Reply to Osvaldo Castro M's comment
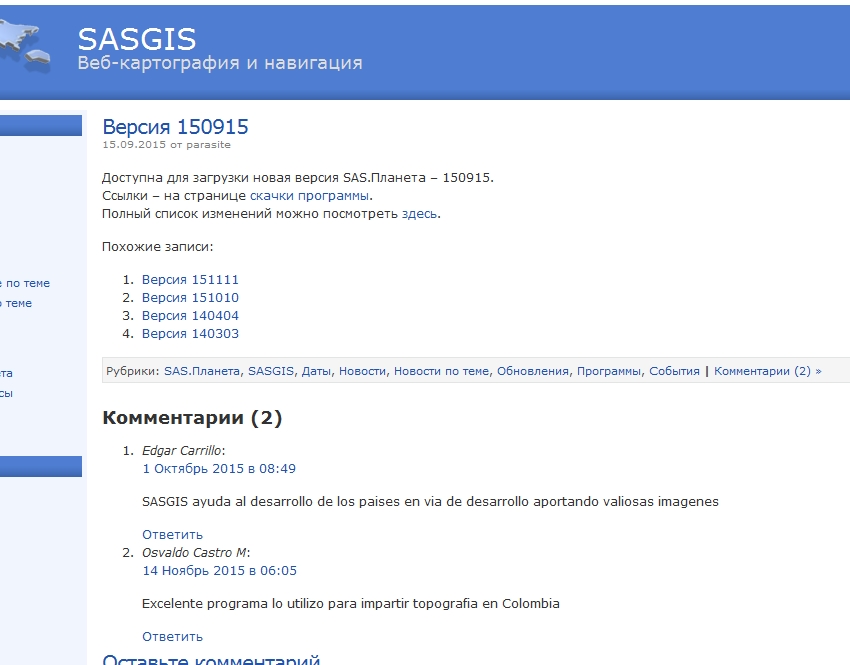The width and height of the screenshot is (850, 665). (x=172, y=637)
